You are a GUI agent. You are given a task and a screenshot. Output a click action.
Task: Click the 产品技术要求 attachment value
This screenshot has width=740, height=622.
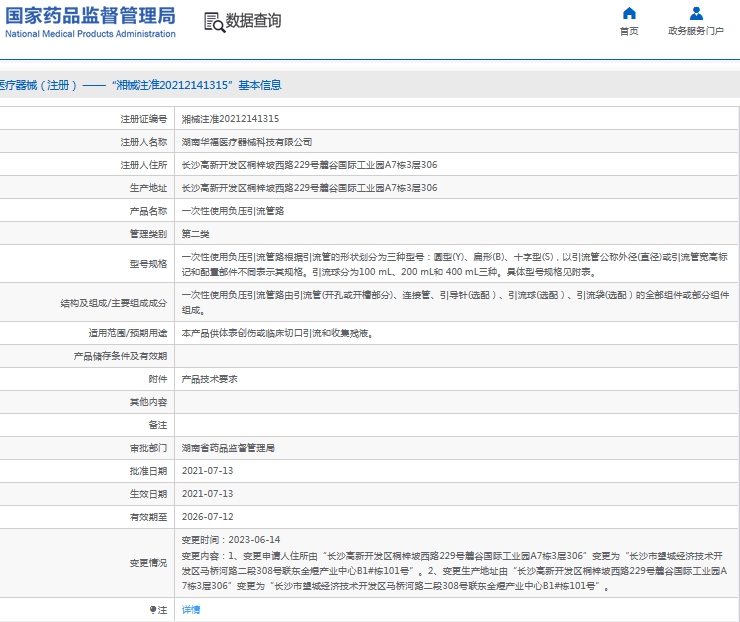tap(210, 379)
